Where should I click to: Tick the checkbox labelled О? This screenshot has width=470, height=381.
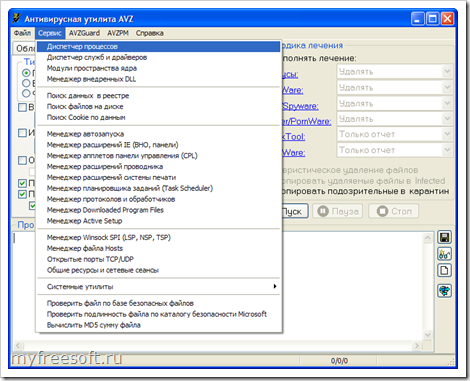tap(22, 160)
